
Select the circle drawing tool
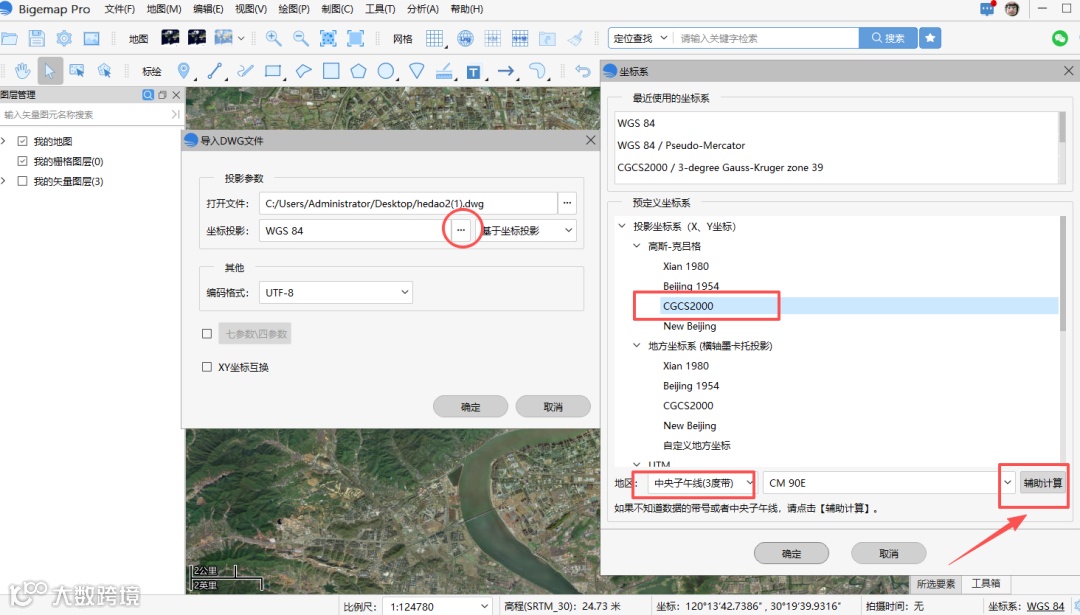tap(386, 70)
